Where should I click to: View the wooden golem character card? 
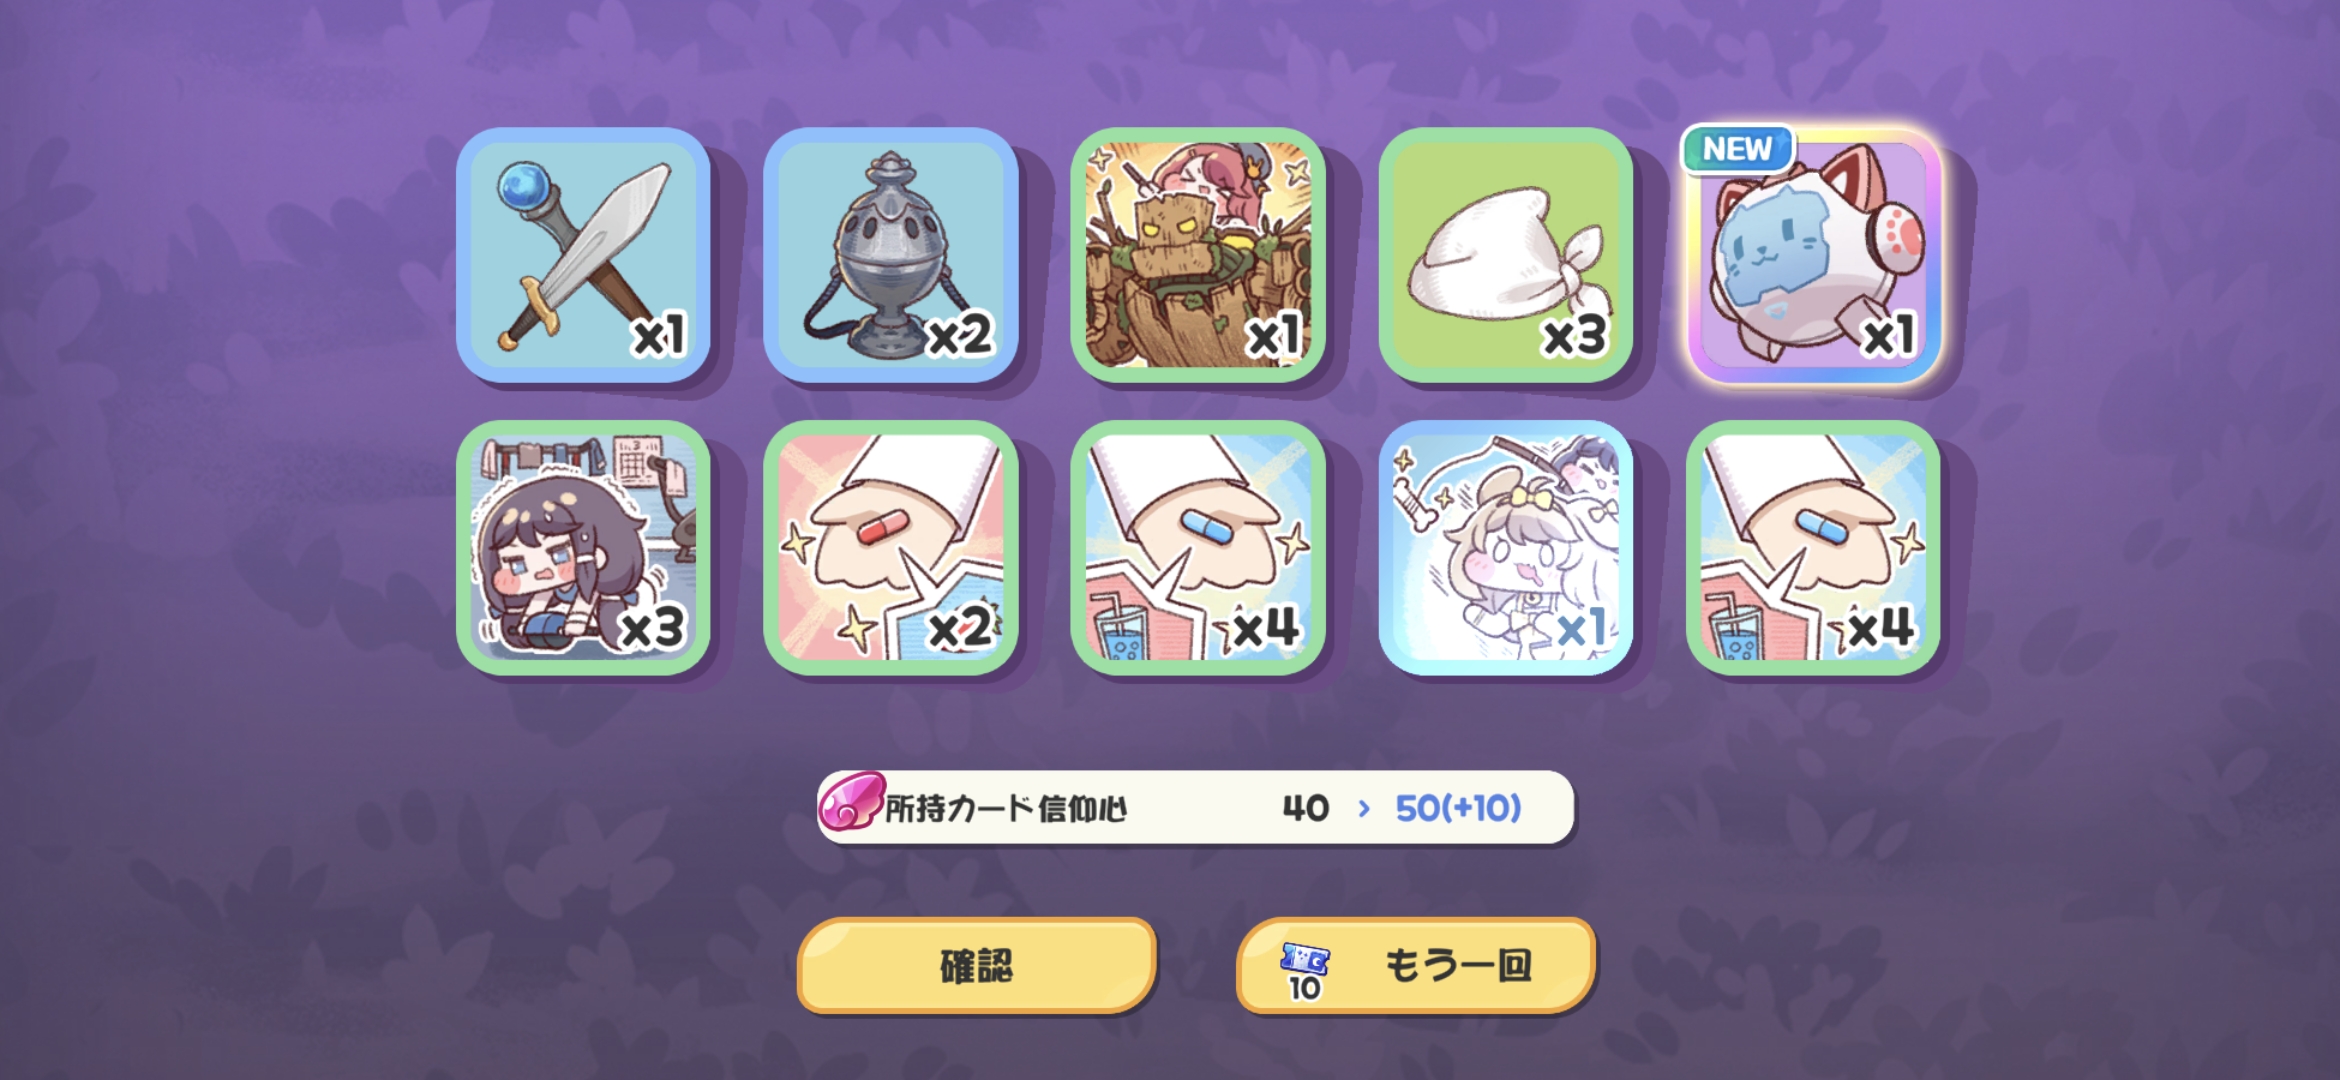click(1198, 255)
